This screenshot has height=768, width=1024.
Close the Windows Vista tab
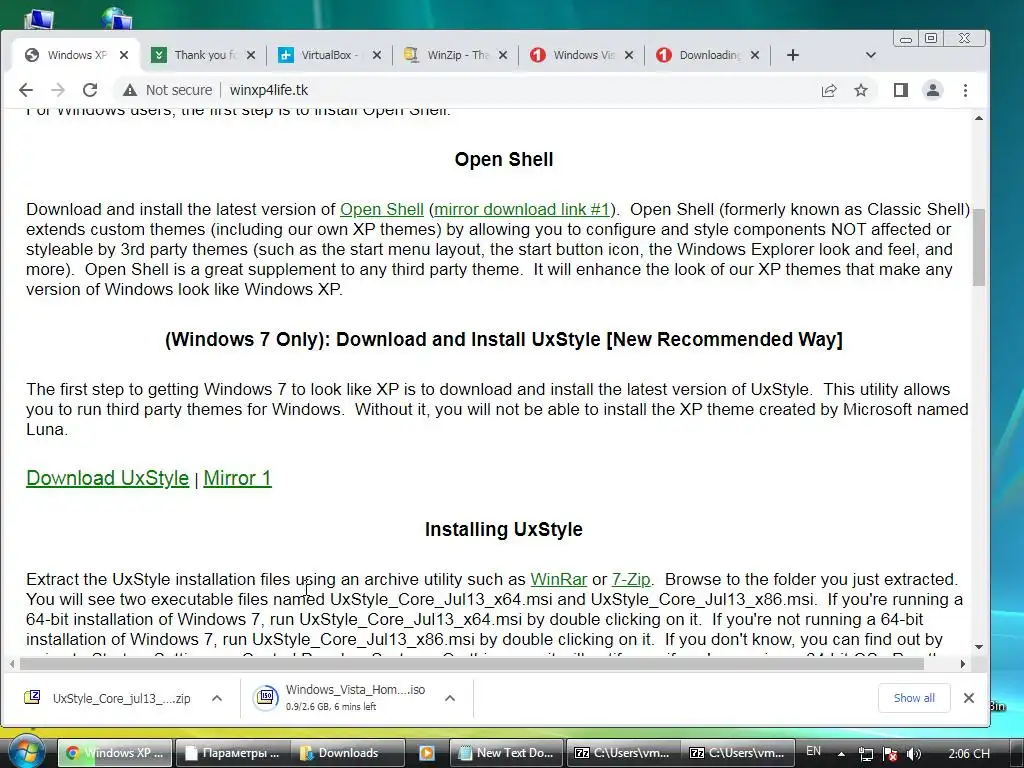pos(629,56)
